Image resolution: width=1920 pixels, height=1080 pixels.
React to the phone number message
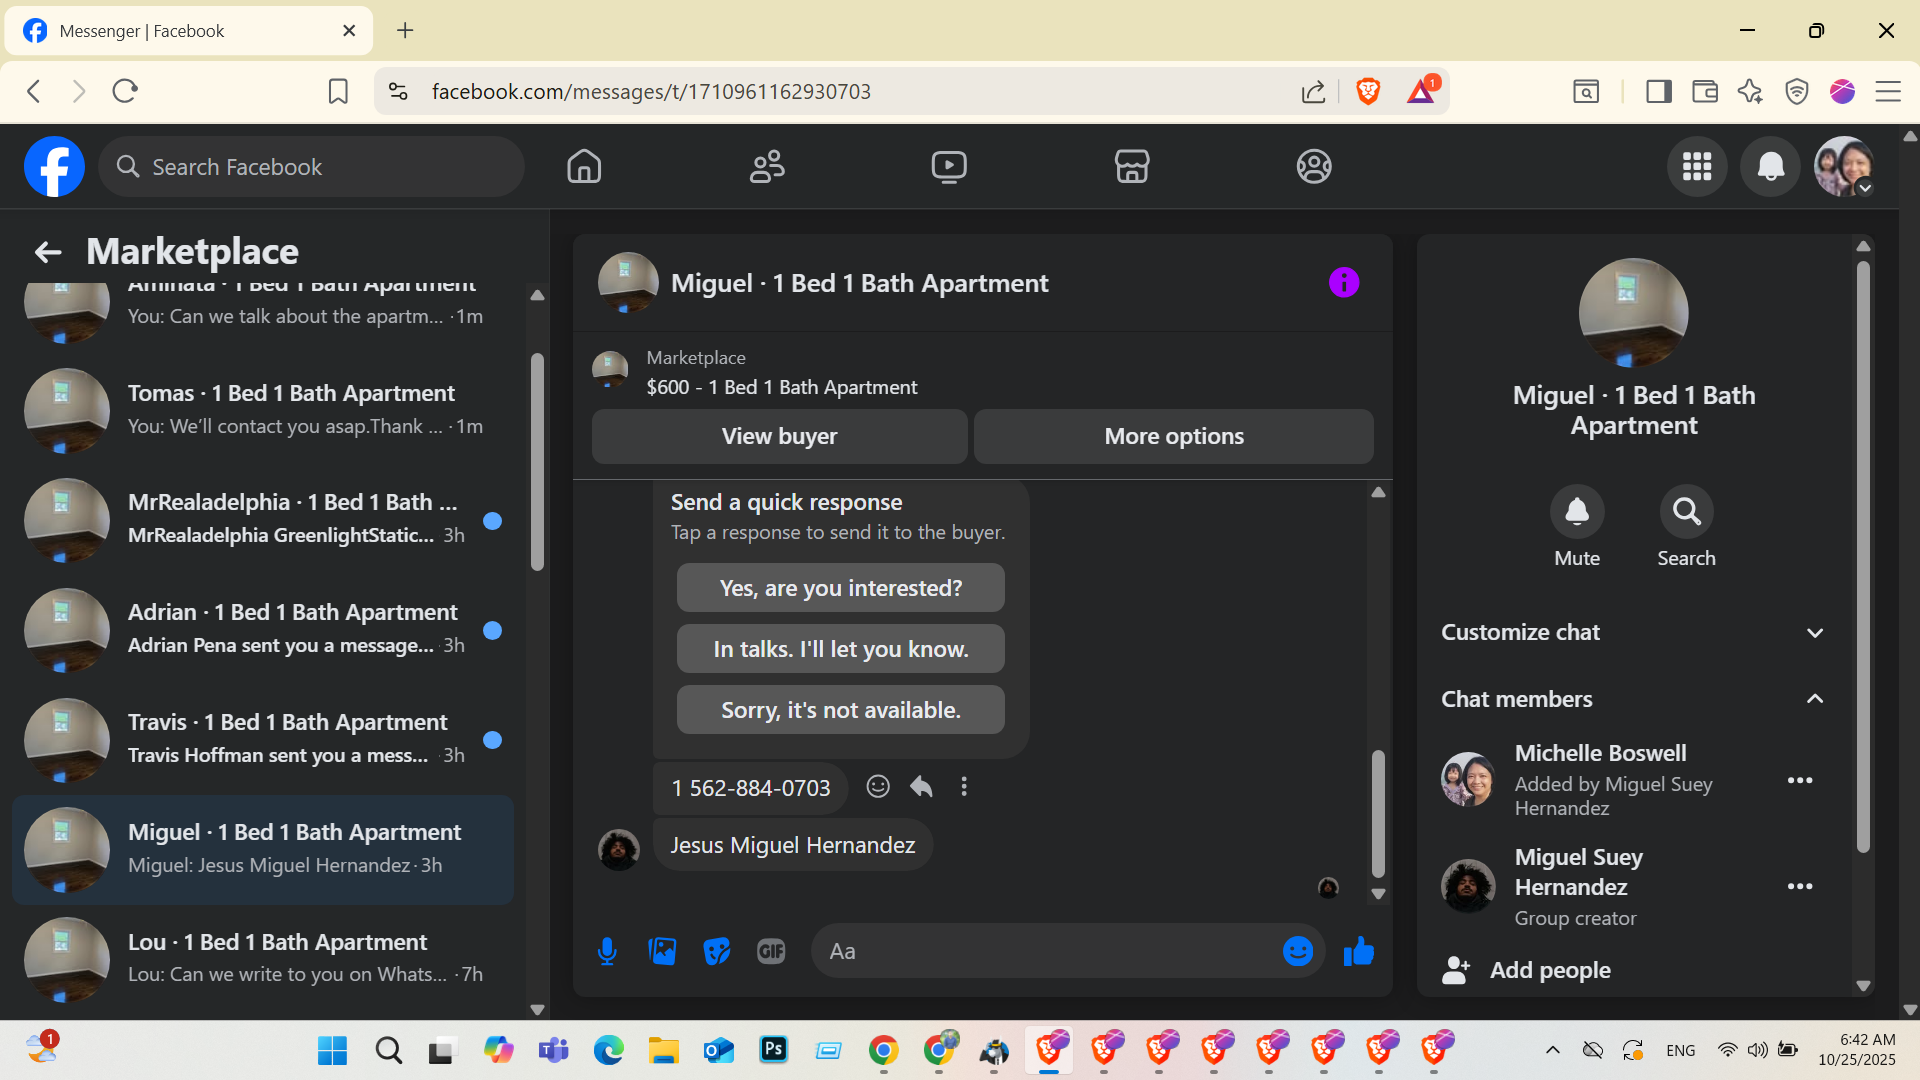pyautogui.click(x=878, y=787)
